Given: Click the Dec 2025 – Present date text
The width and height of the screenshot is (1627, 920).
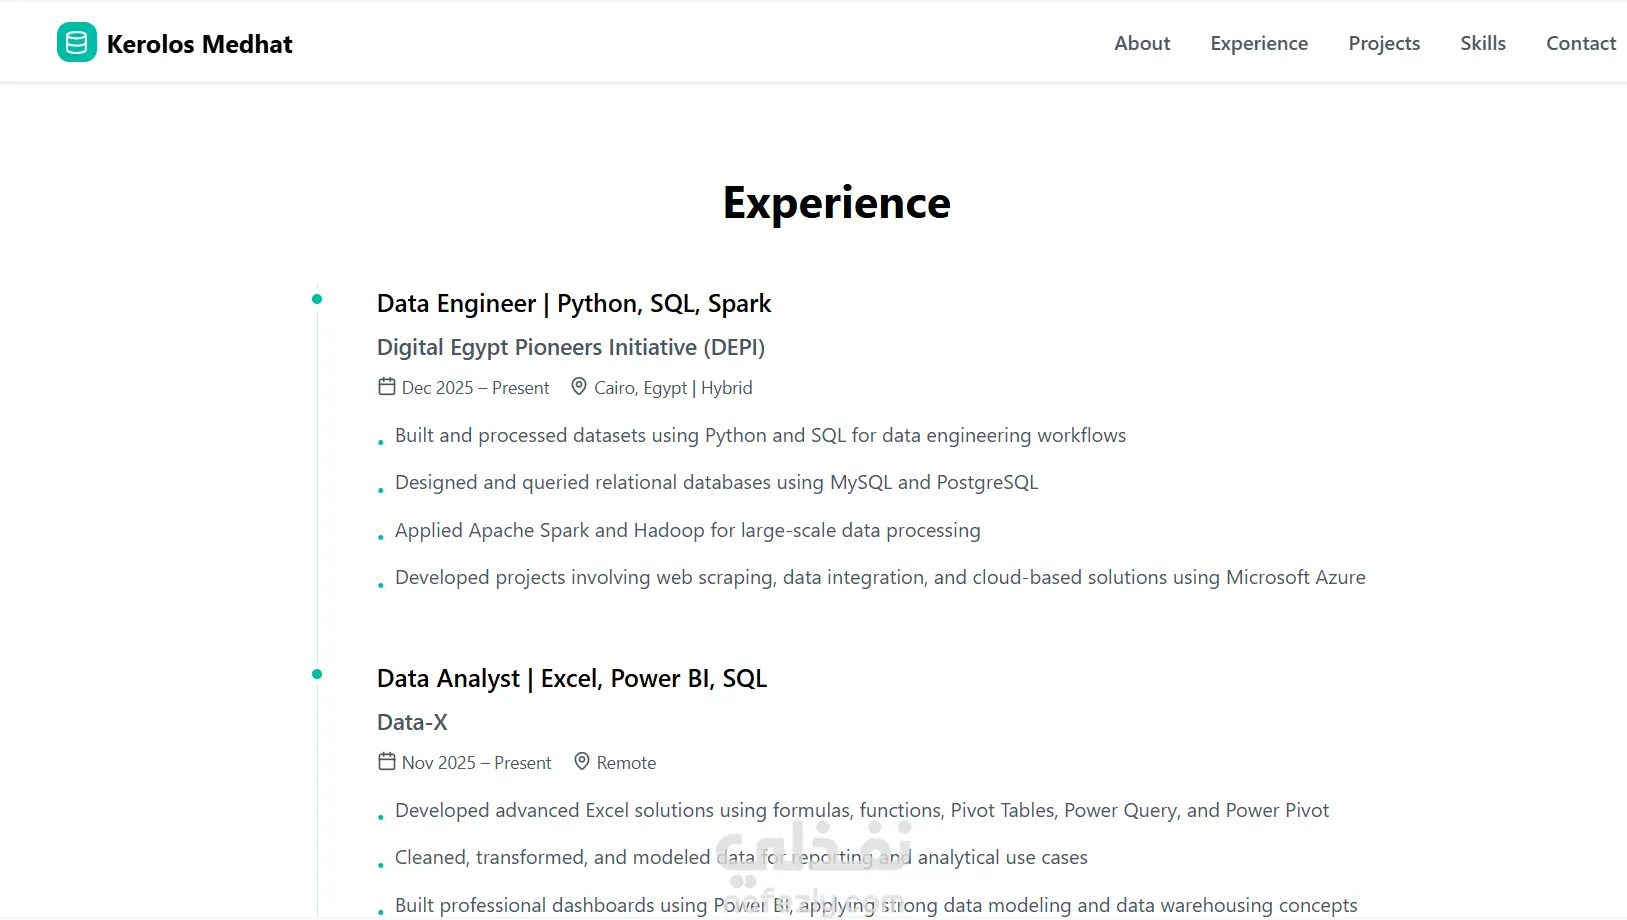Looking at the screenshot, I should pos(475,388).
